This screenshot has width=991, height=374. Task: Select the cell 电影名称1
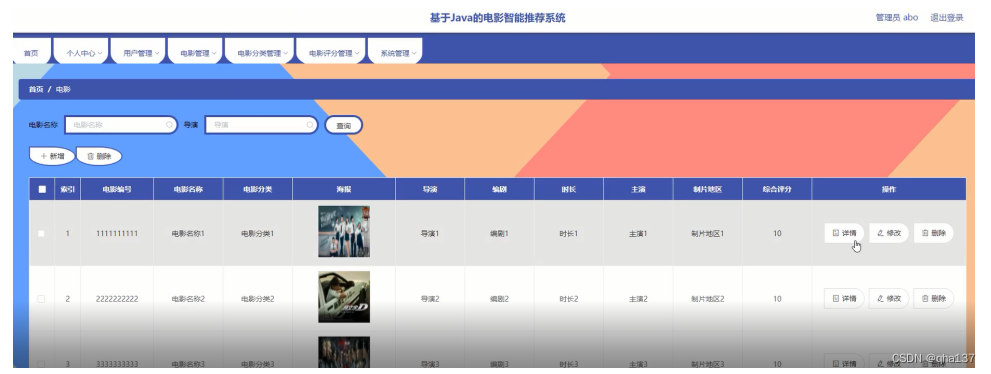[x=188, y=234]
